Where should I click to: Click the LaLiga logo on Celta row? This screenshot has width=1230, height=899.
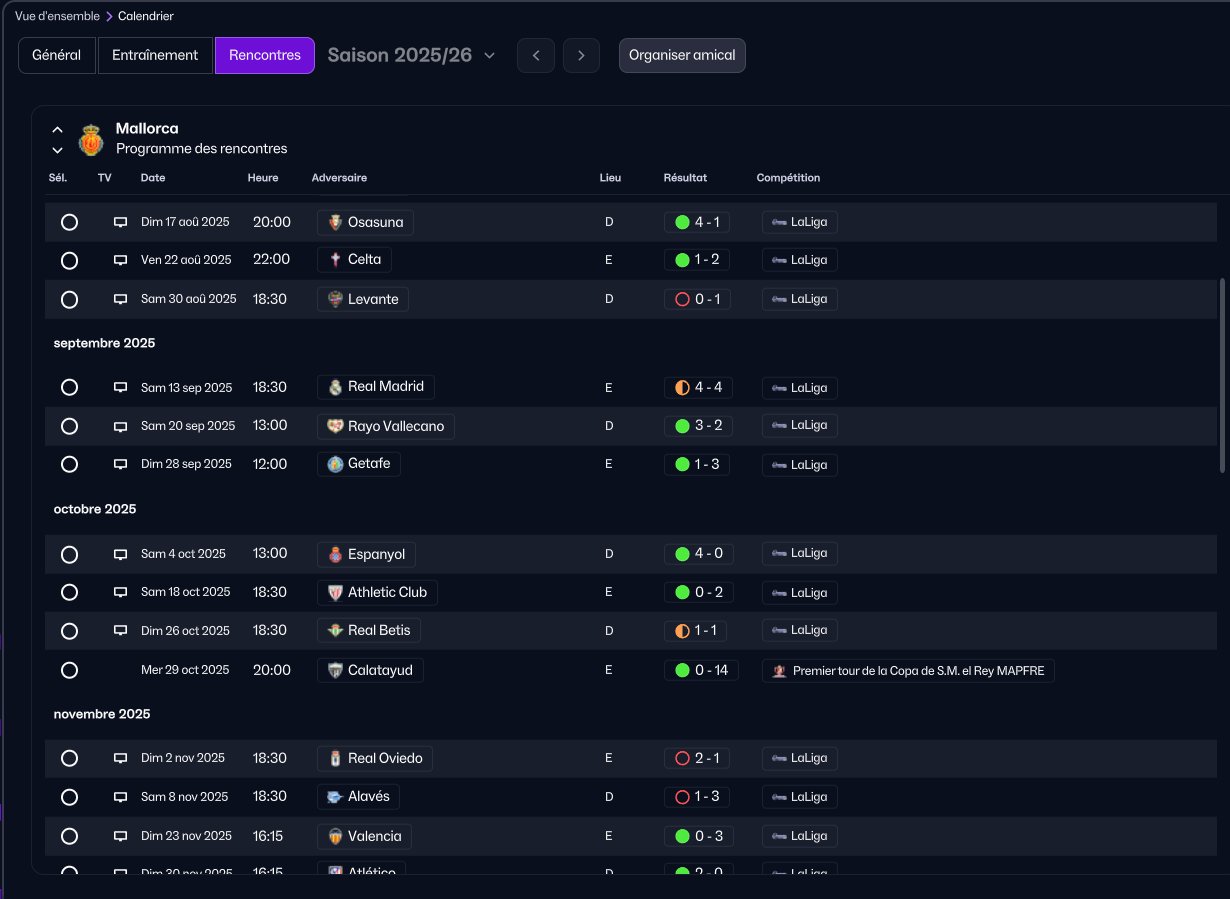click(778, 260)
